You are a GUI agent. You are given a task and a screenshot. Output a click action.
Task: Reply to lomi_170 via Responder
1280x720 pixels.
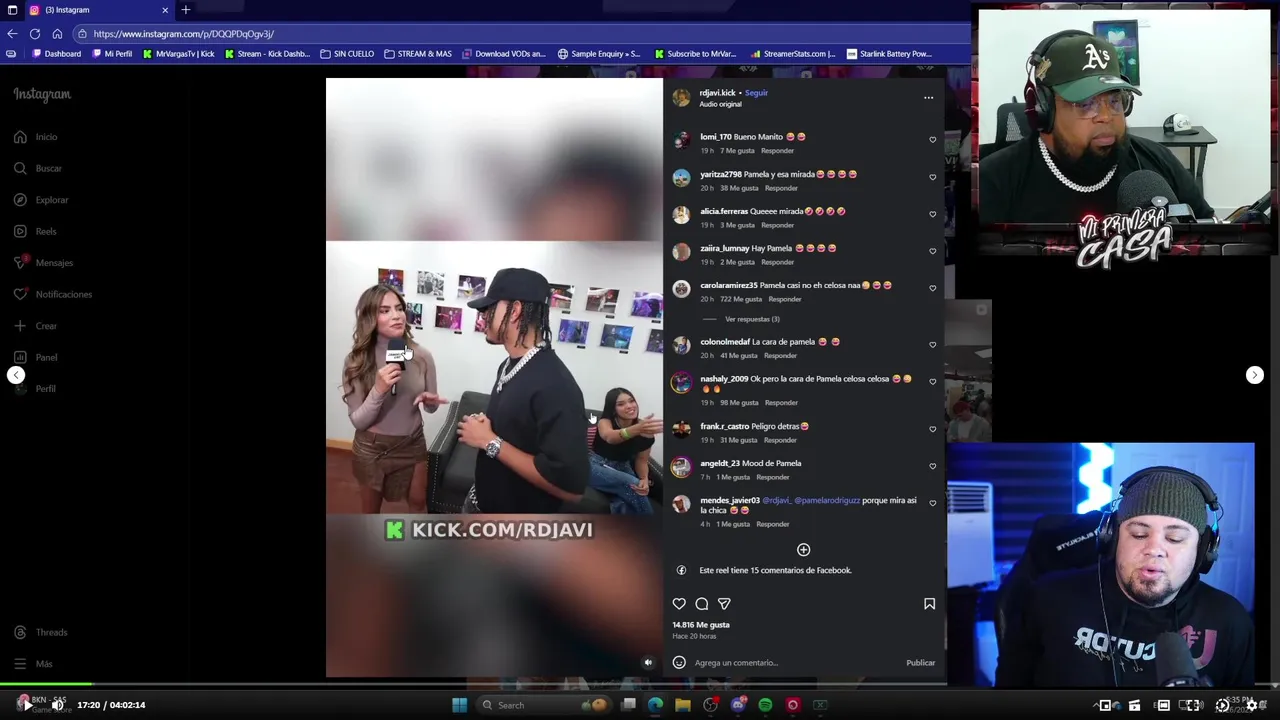[777, 151]
